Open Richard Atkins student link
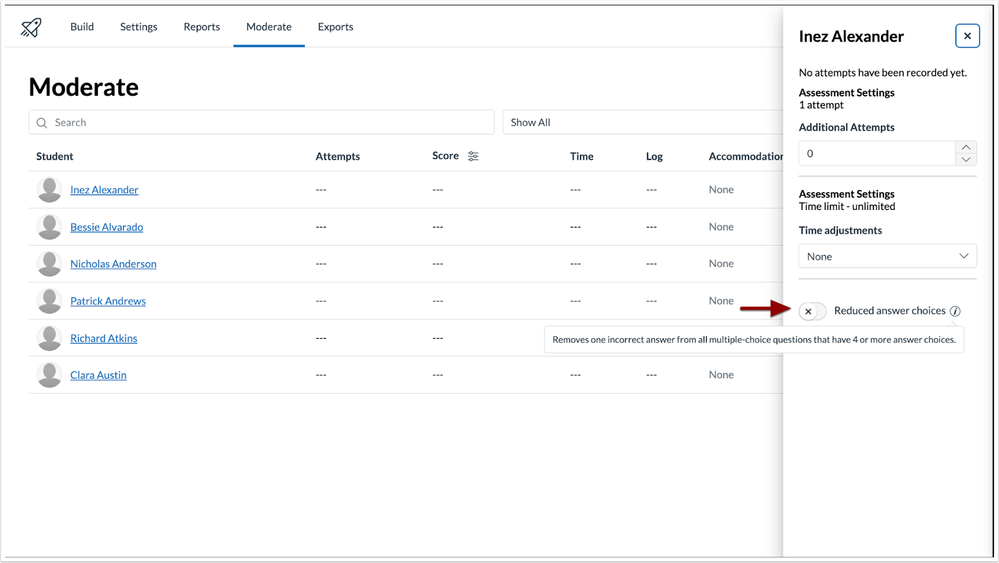The width and height of the screenshot is (999, 563). pos(103,338)
